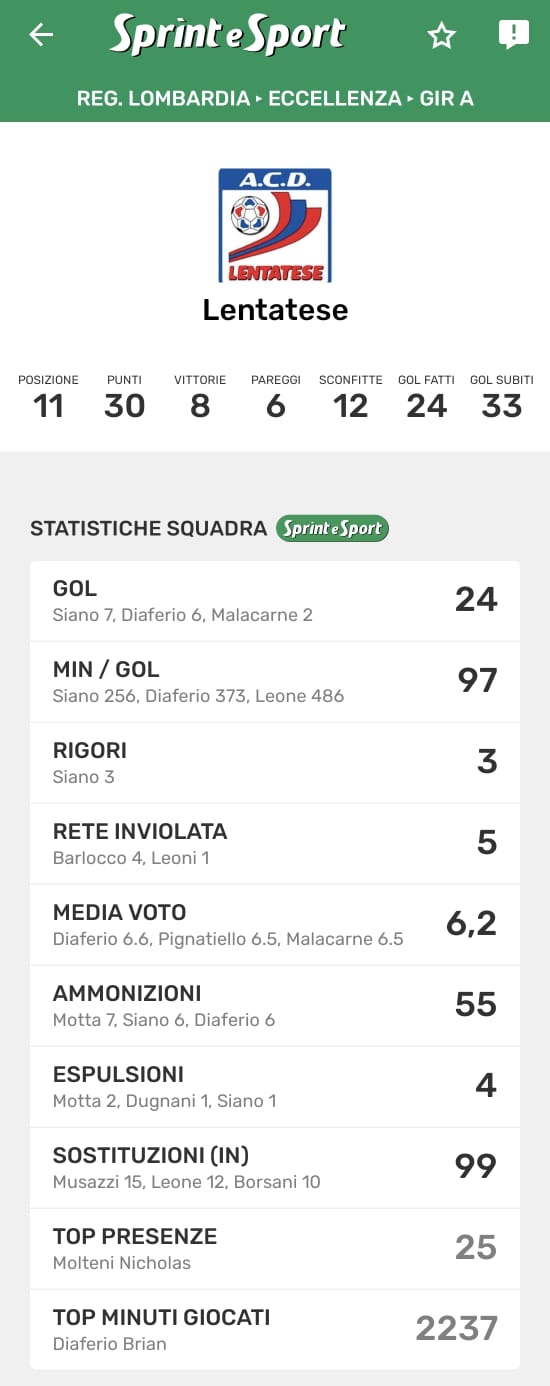This screenshot has height=1386, width=550.
Task: Select TOP PRESENZE Molteni Nicholas row
Action: [x=275, y=1249]
